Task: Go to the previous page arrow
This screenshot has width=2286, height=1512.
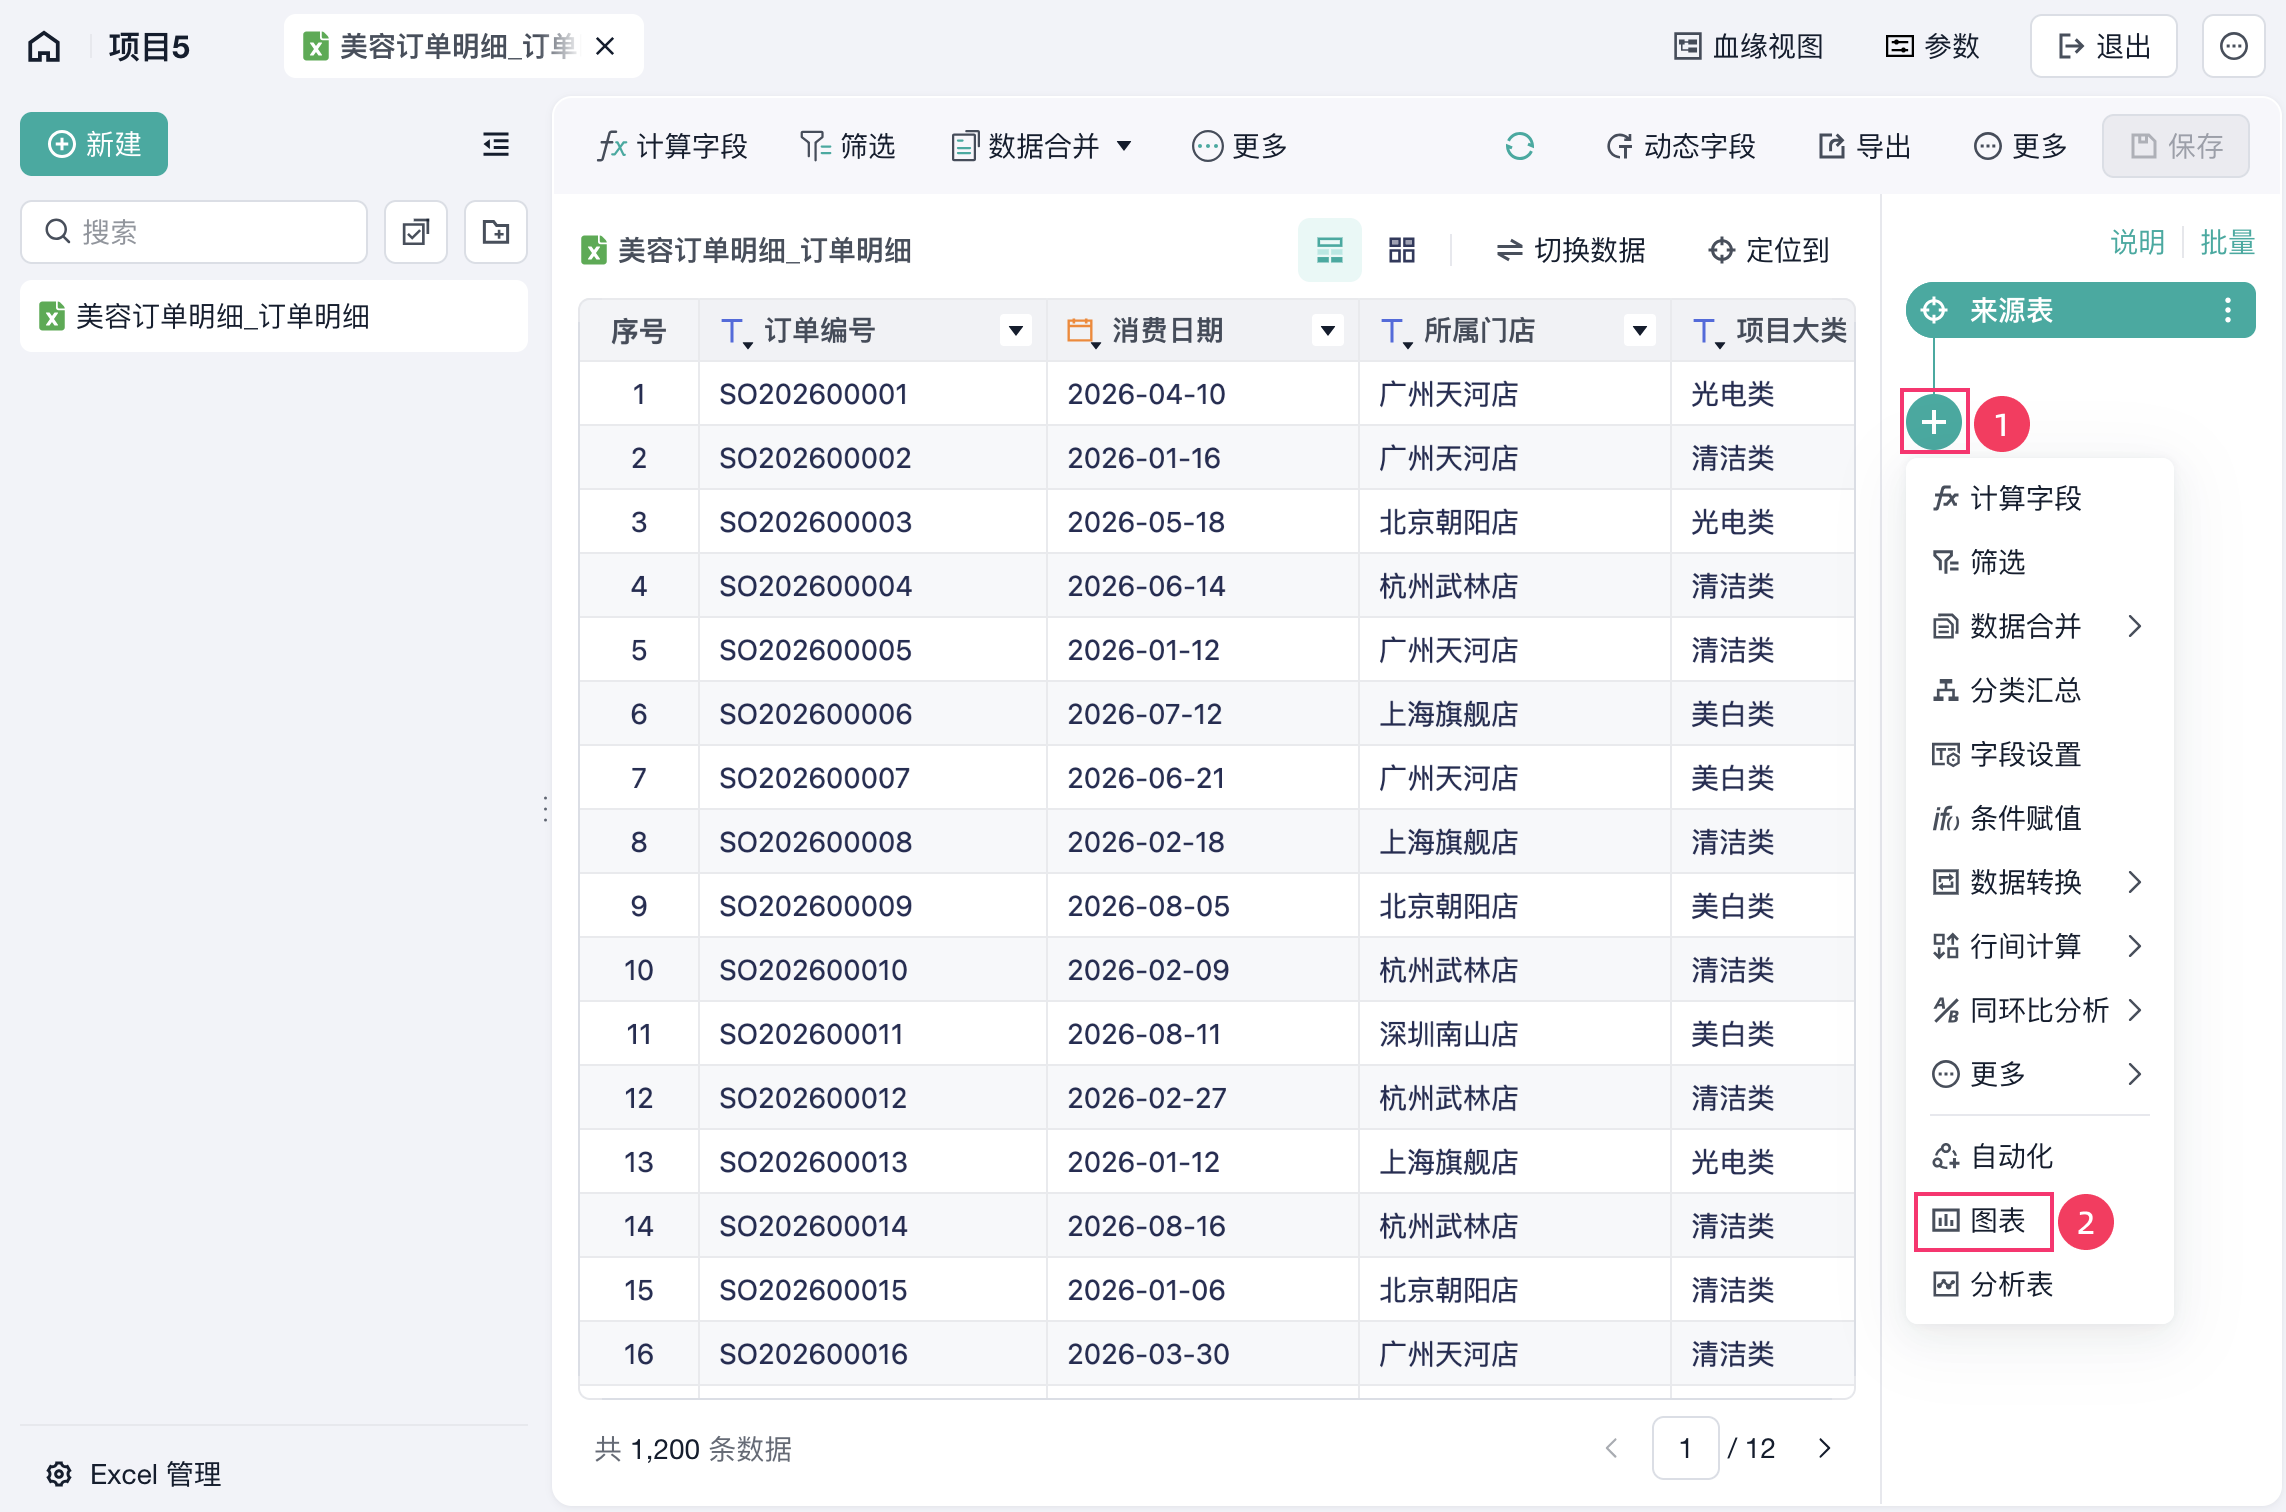Action: [x=1612, y=1448]
